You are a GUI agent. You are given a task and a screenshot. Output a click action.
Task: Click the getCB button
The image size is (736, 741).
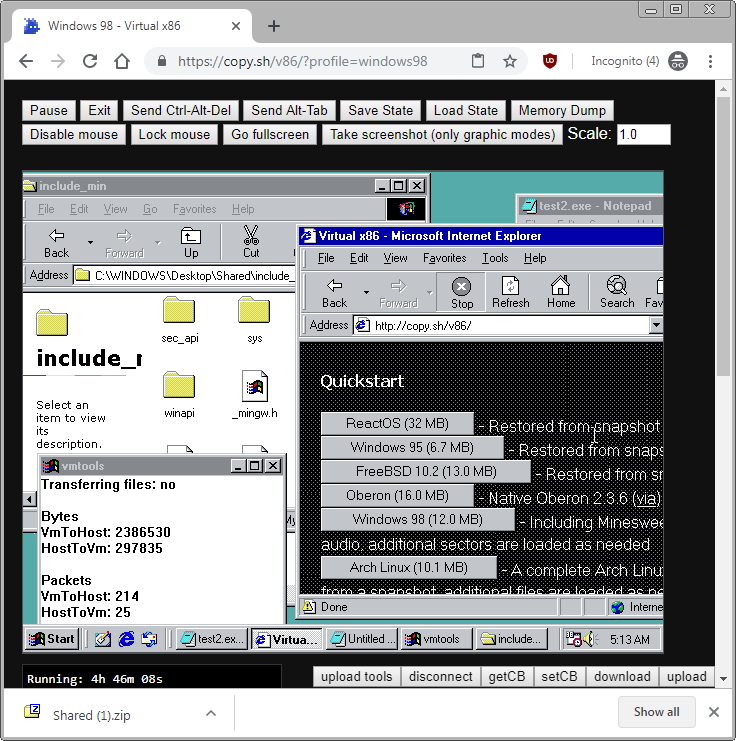click(507, 677)
